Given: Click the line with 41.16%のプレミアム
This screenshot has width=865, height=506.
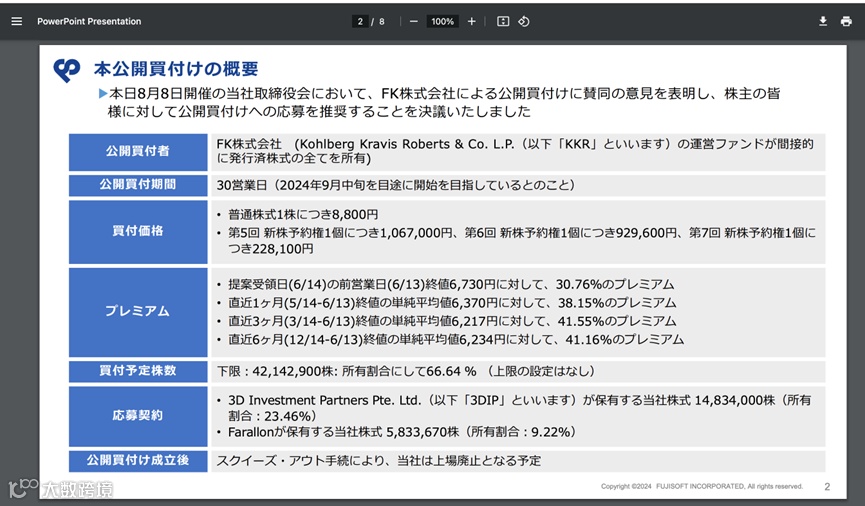Looking at the screenshot, I should (456, 339).
